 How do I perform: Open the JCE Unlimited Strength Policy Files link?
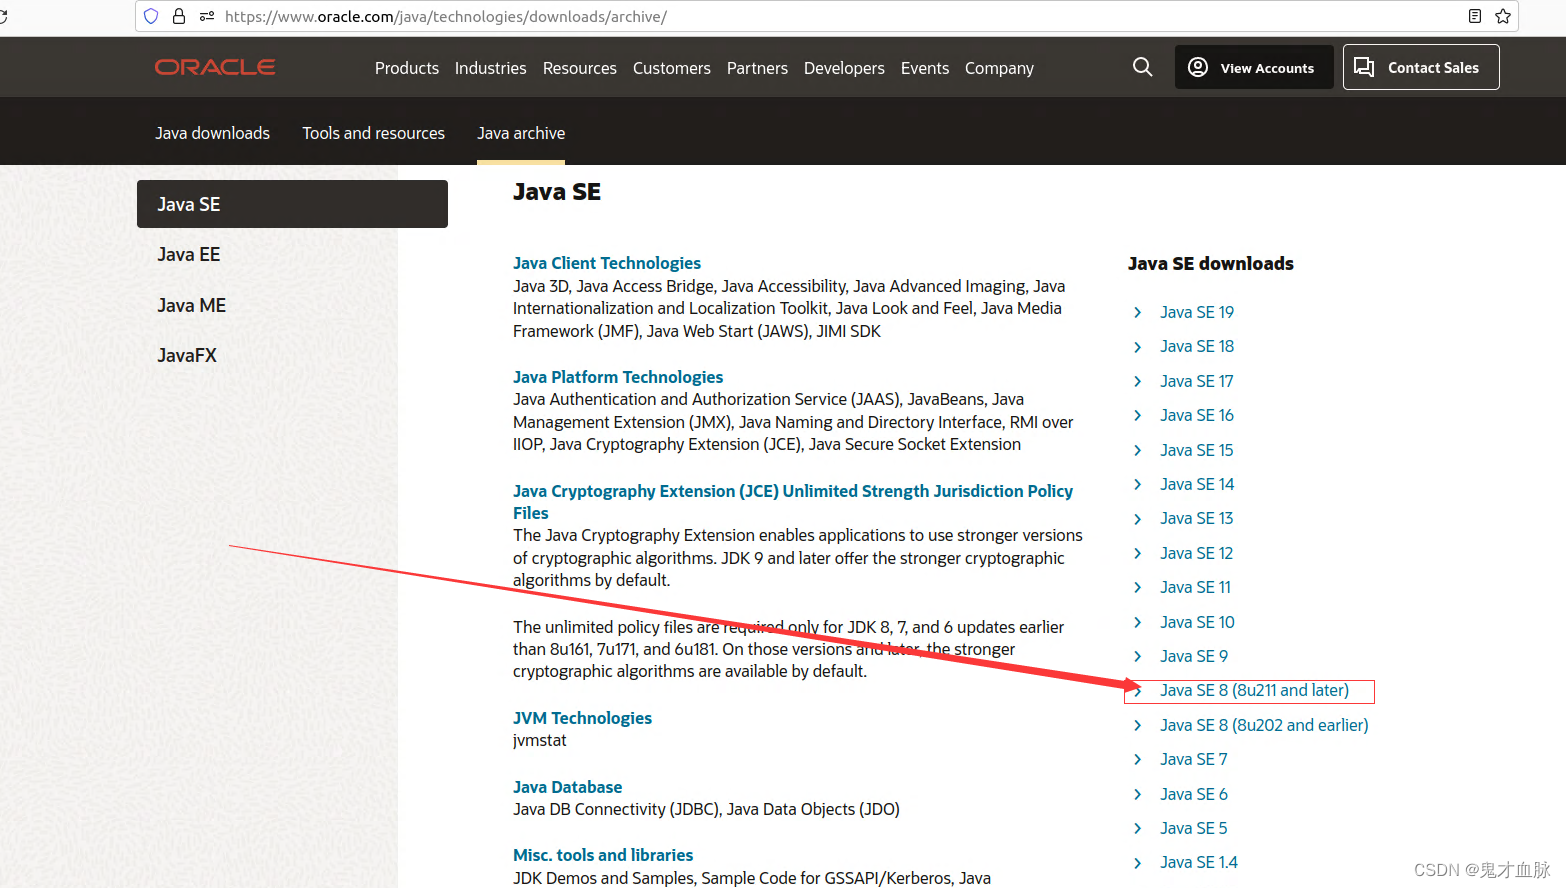[793, 502]
